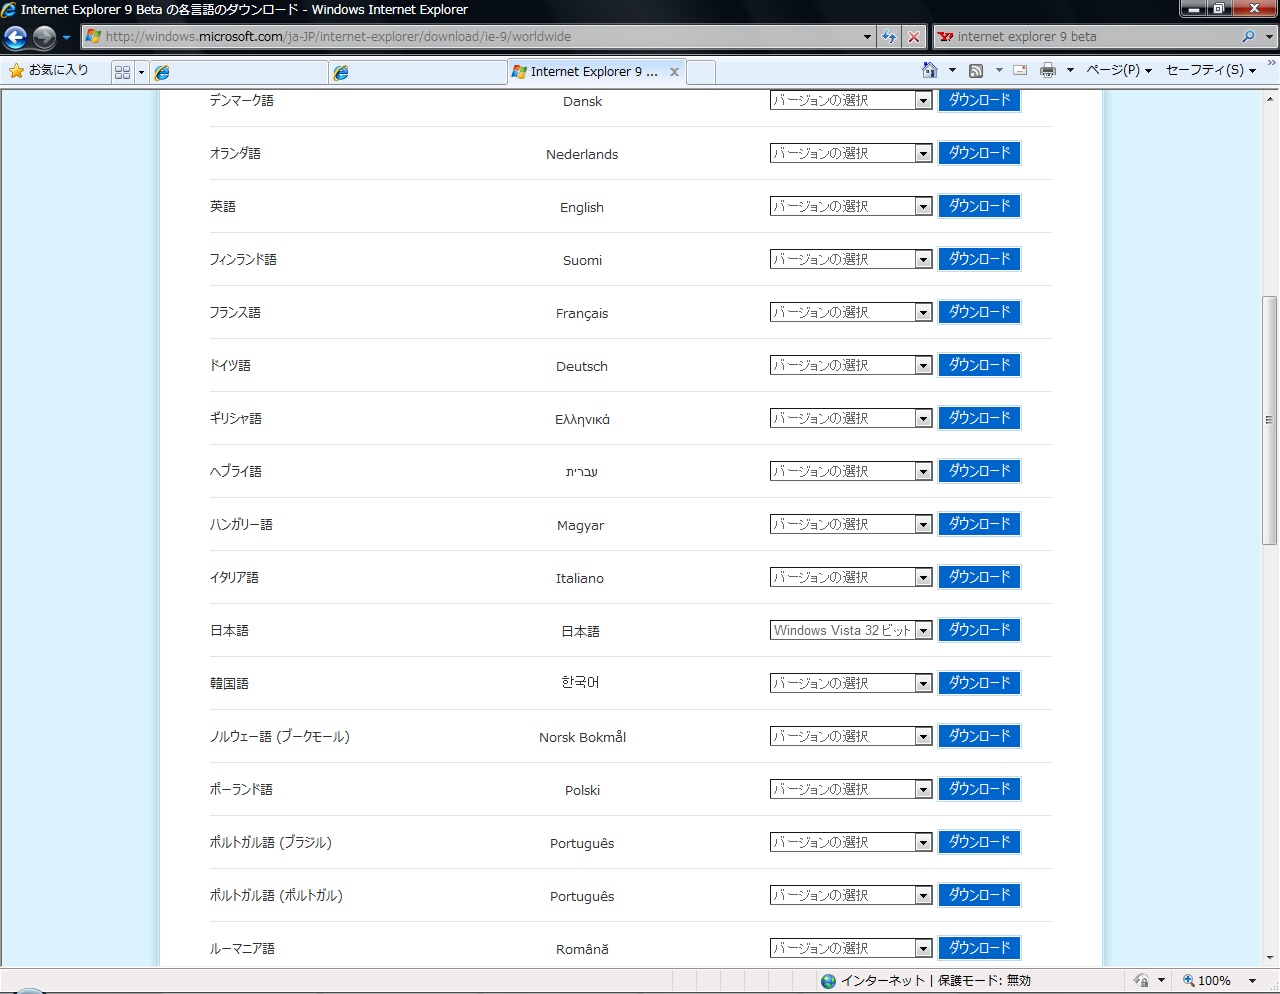This screenshot has width=1280, height=994.
Task: Download the Deutsch version
Action: [x=979, y=365]
